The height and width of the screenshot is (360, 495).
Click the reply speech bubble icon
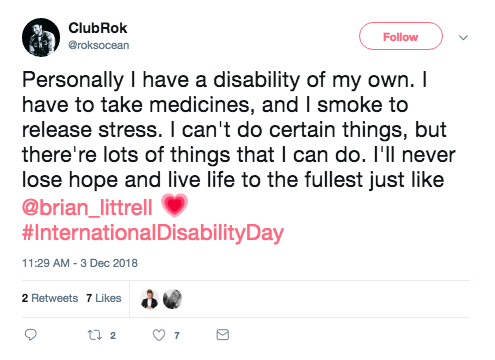click(31, 335)
